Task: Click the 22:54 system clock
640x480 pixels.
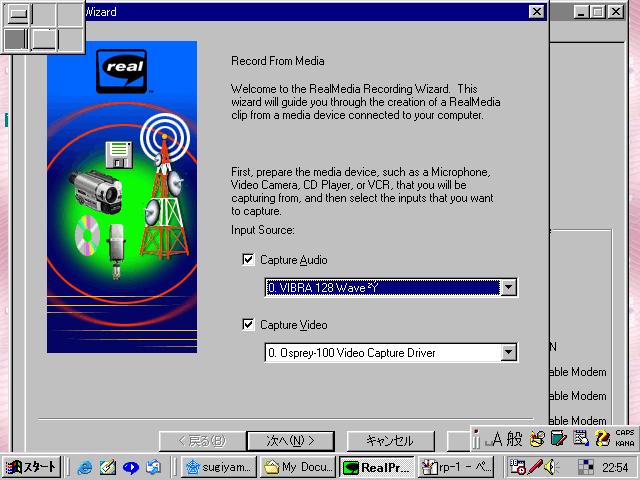Action: click(x=615, y=467)
